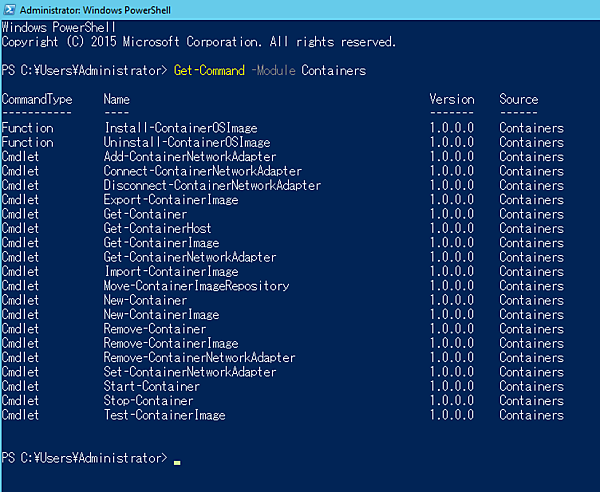Click the Microsoft copyright notice line
This screenshot has height=492, width=600.
[198, 43]
